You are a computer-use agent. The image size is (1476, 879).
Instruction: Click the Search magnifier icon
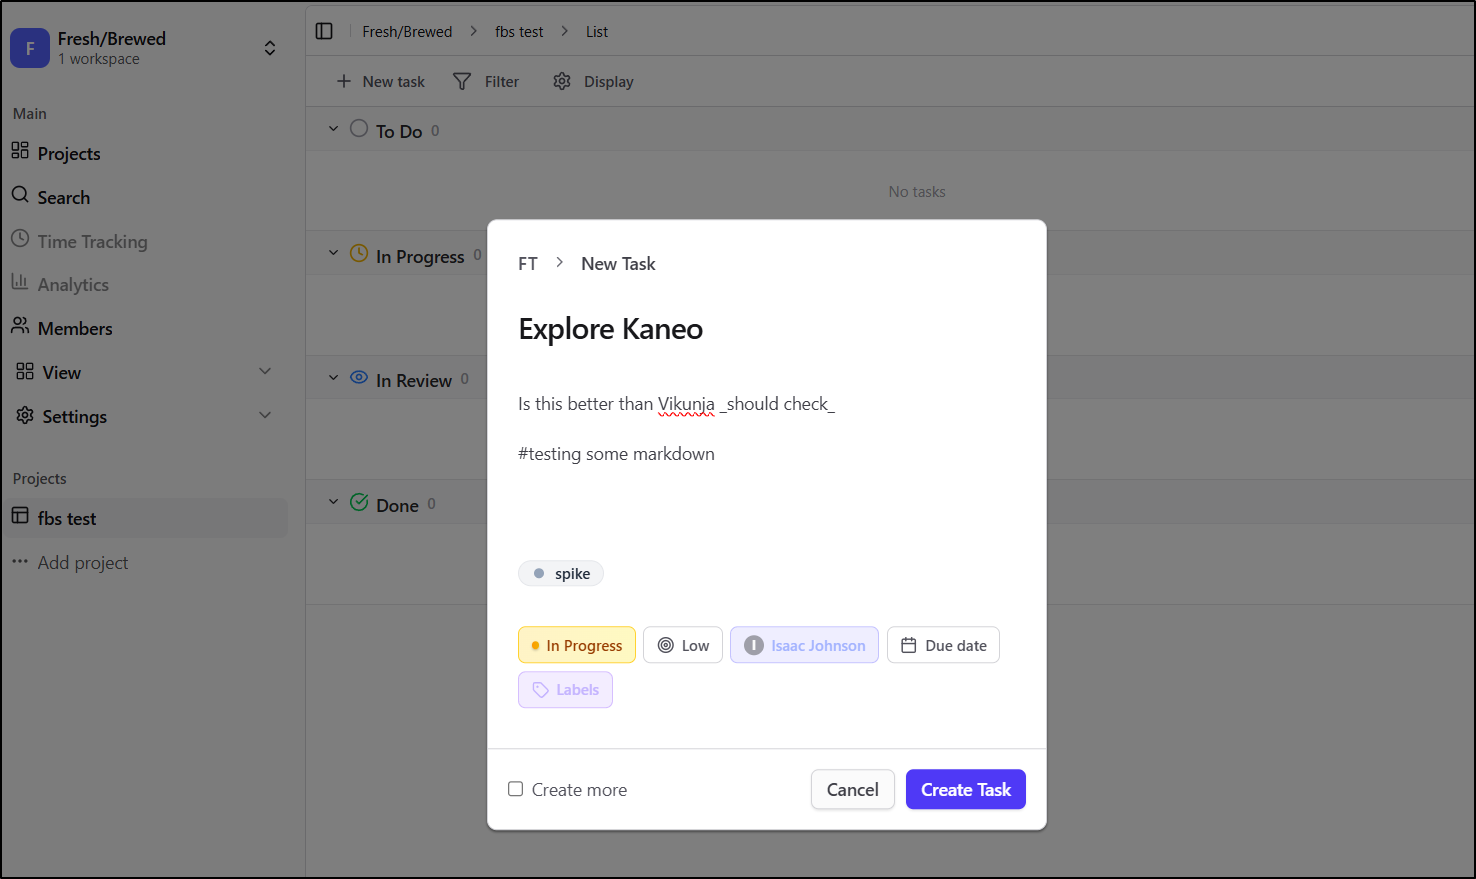point(20,194)
